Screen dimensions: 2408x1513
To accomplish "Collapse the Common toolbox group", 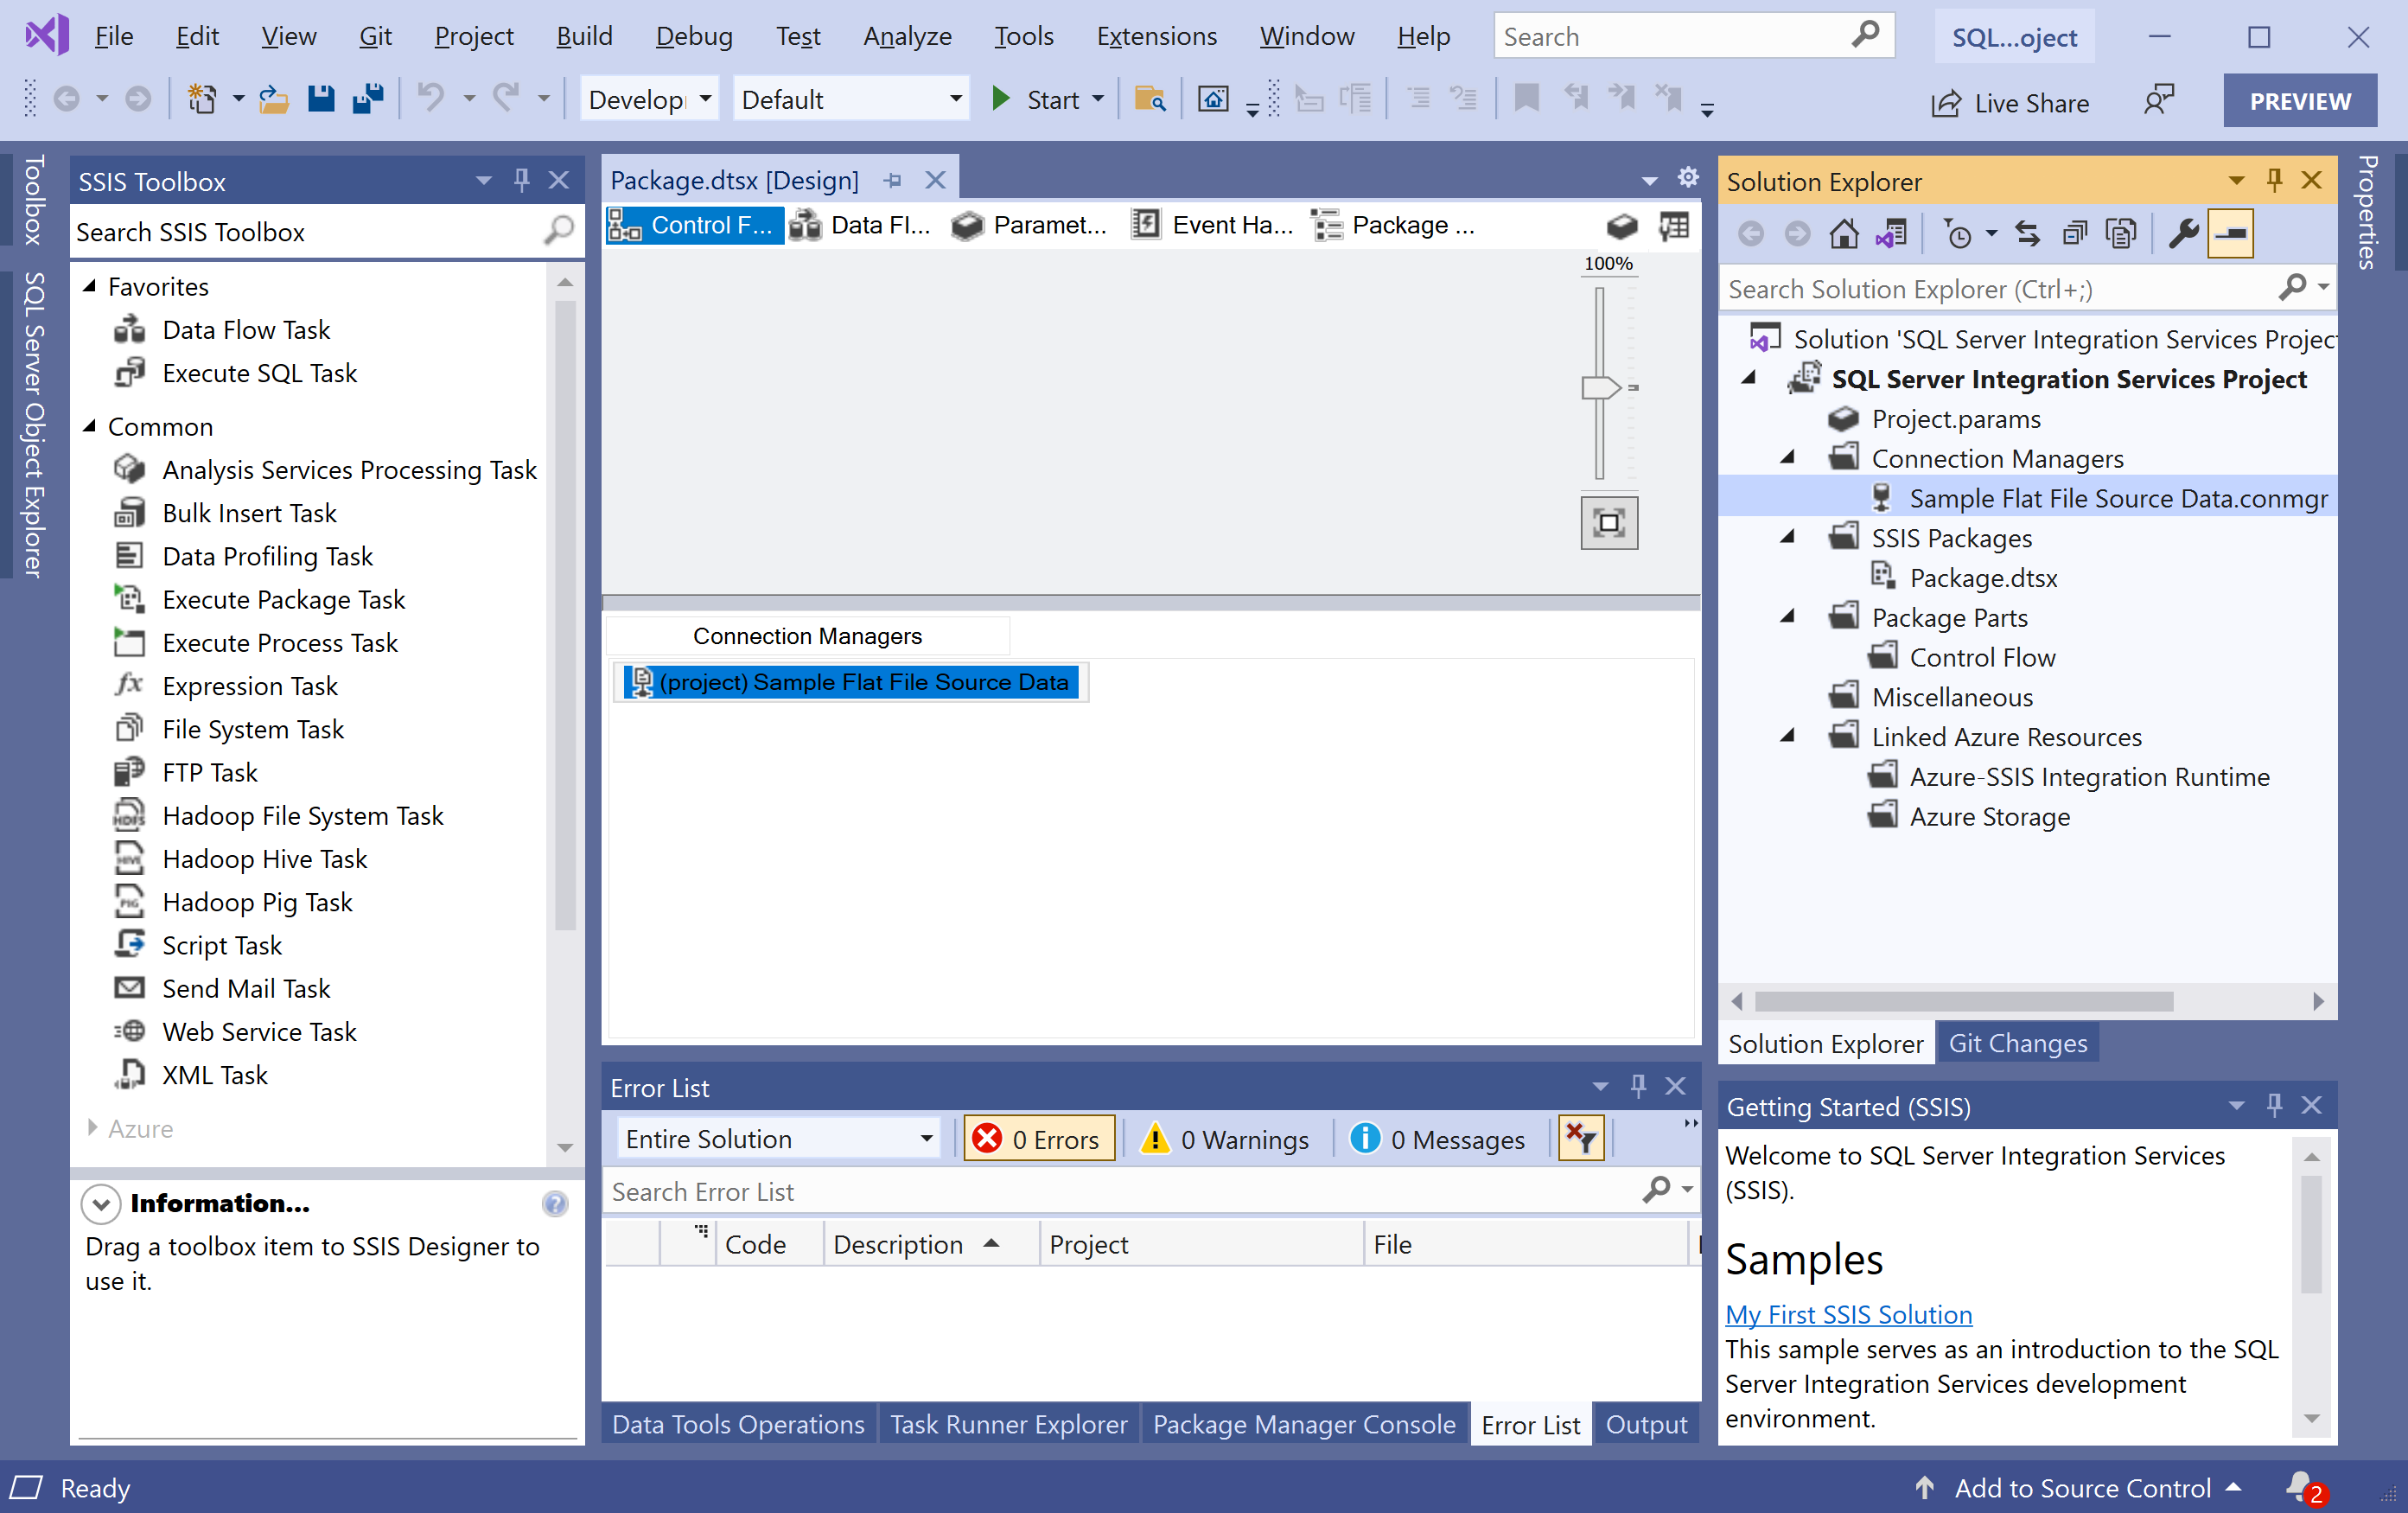I will pos(90,426).
